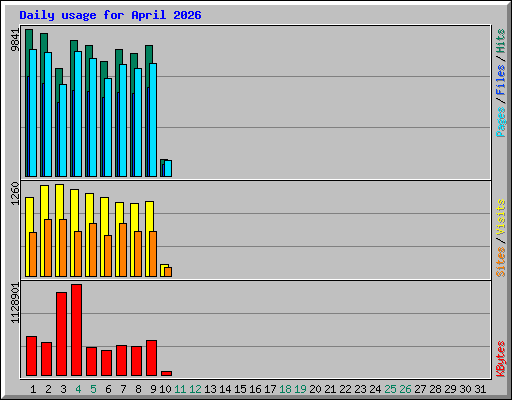Click the day 1 axis label
Image resolution: width=512 pixels, height=400 pixels.
pos(33,389)
